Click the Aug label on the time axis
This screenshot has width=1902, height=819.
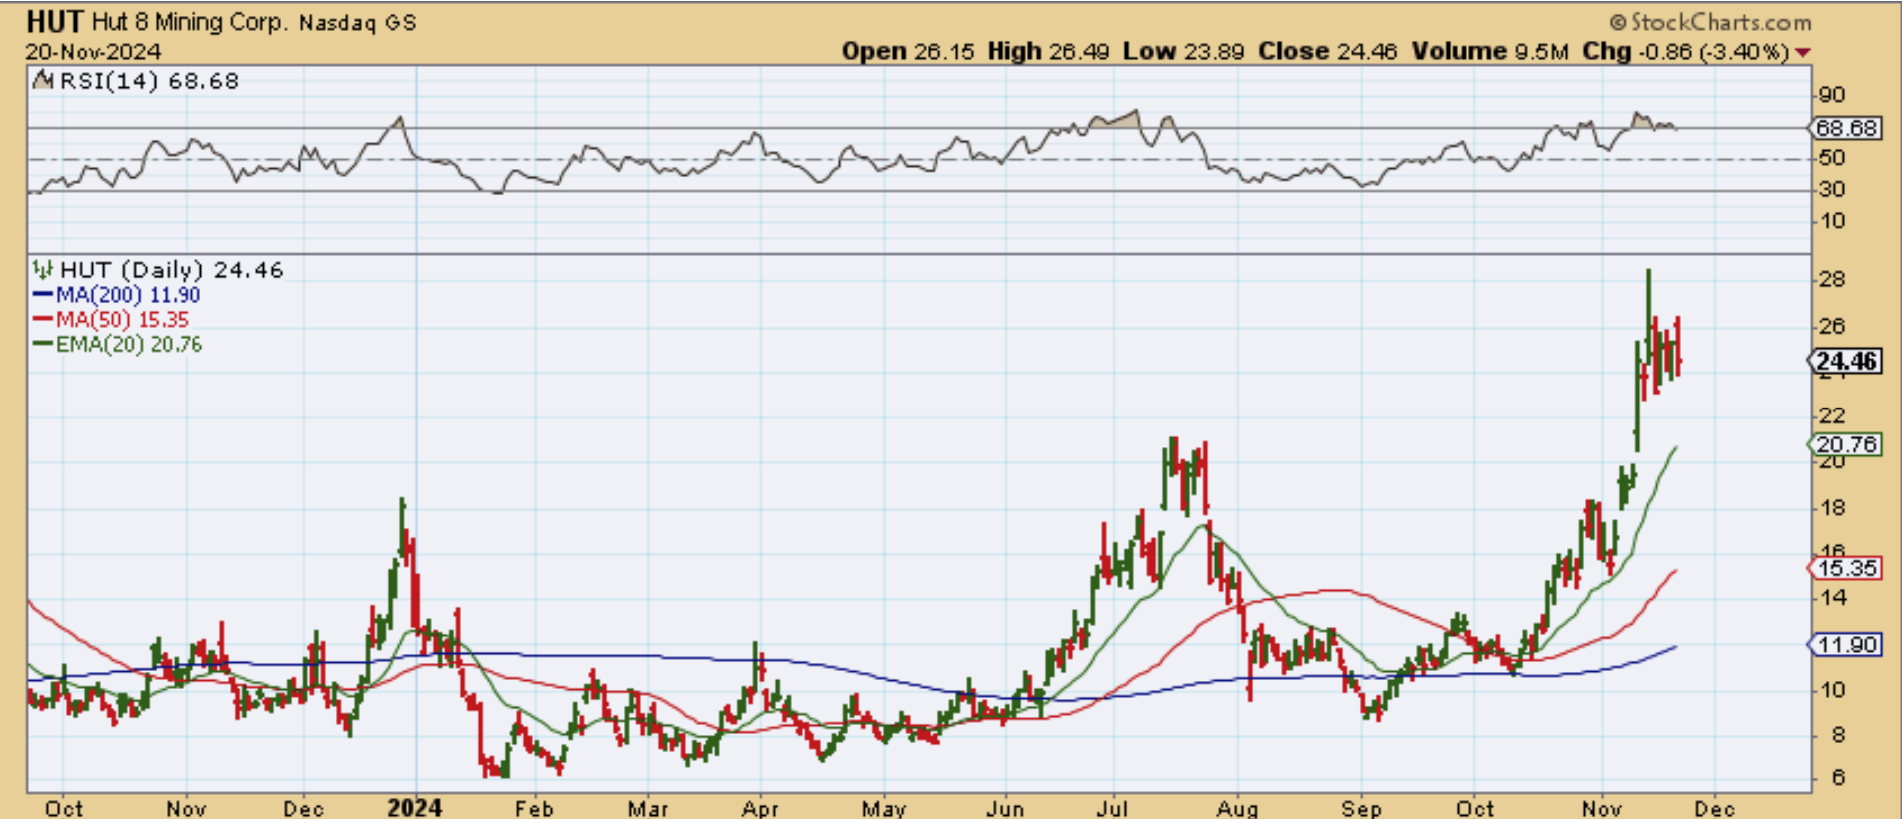click(x=1238, y=808)
